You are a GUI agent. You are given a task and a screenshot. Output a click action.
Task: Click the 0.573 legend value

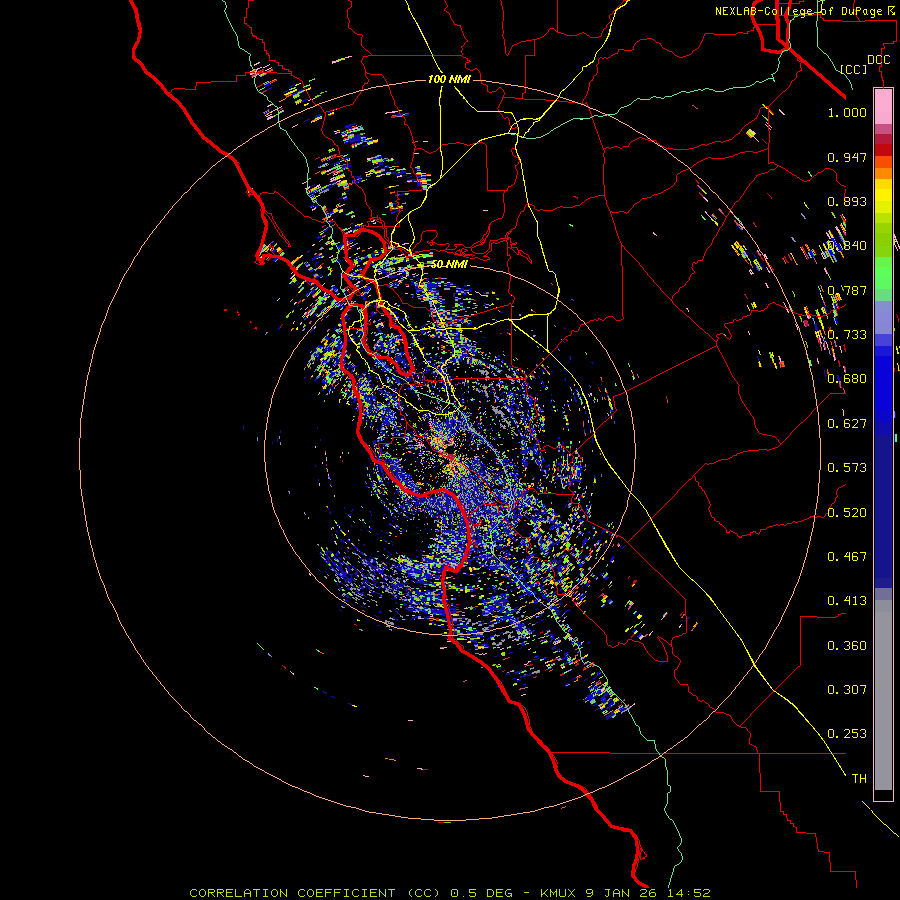847,468
